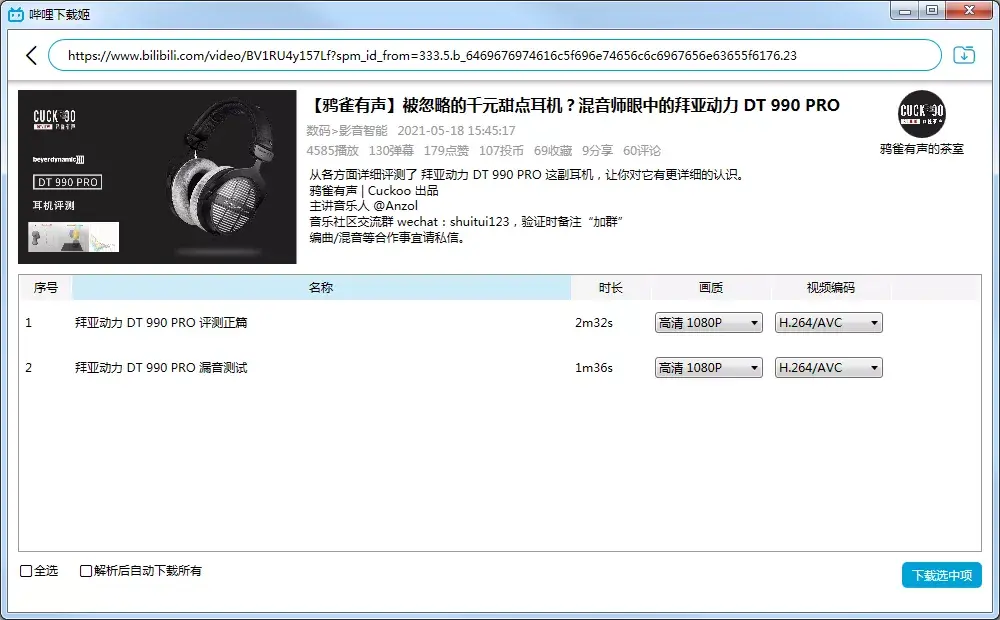This screenshot has height=620, width=1000.
Task: Click the duration value 1m36s
Action: click(594, 368)
